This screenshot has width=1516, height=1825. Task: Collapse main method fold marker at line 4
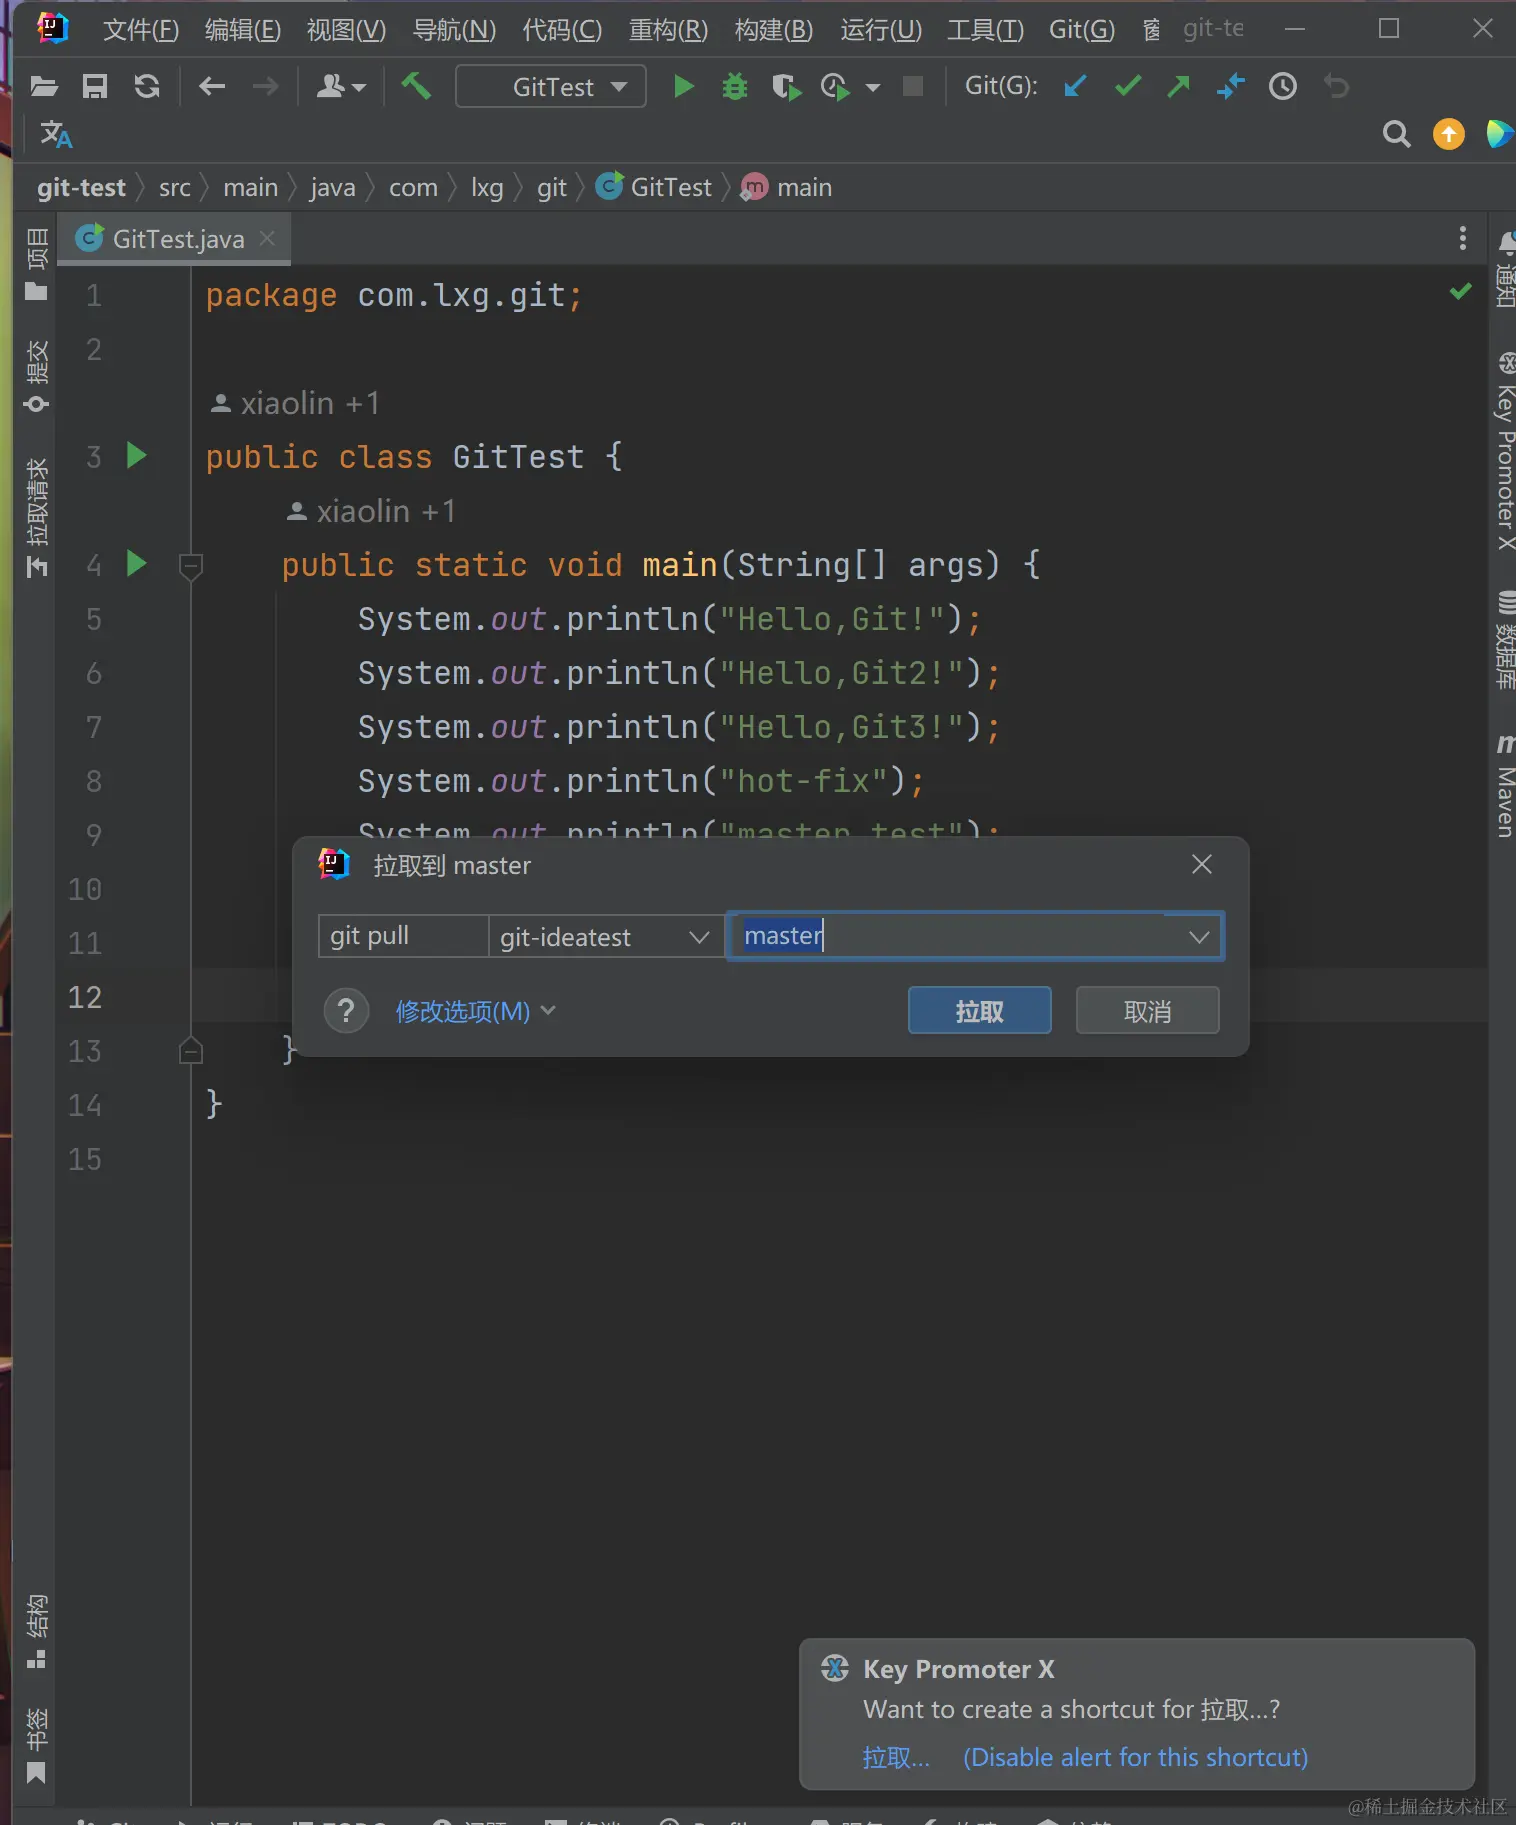pos(191,567)
